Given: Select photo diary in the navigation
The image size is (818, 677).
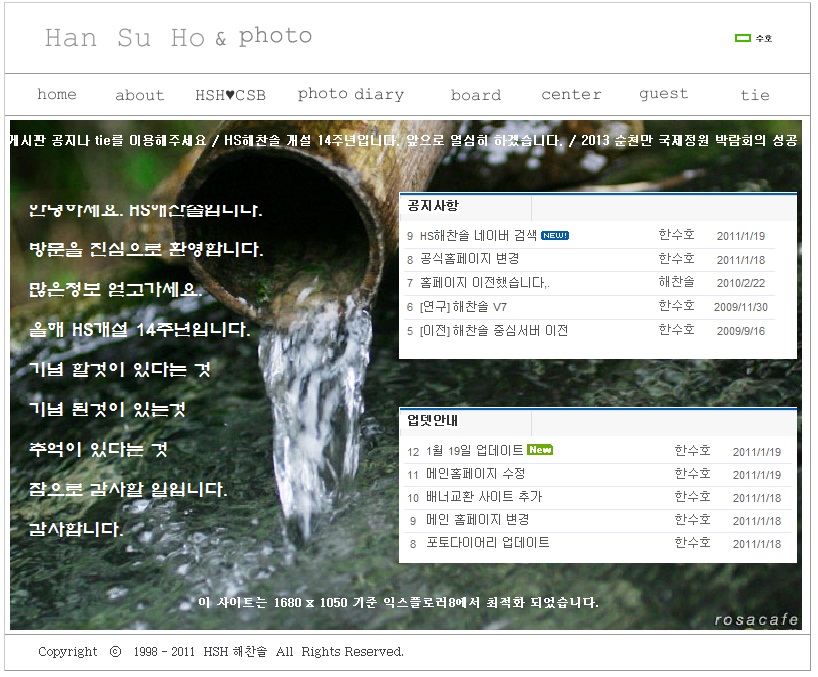Looking at the screenshot, I should click(350, 95).
